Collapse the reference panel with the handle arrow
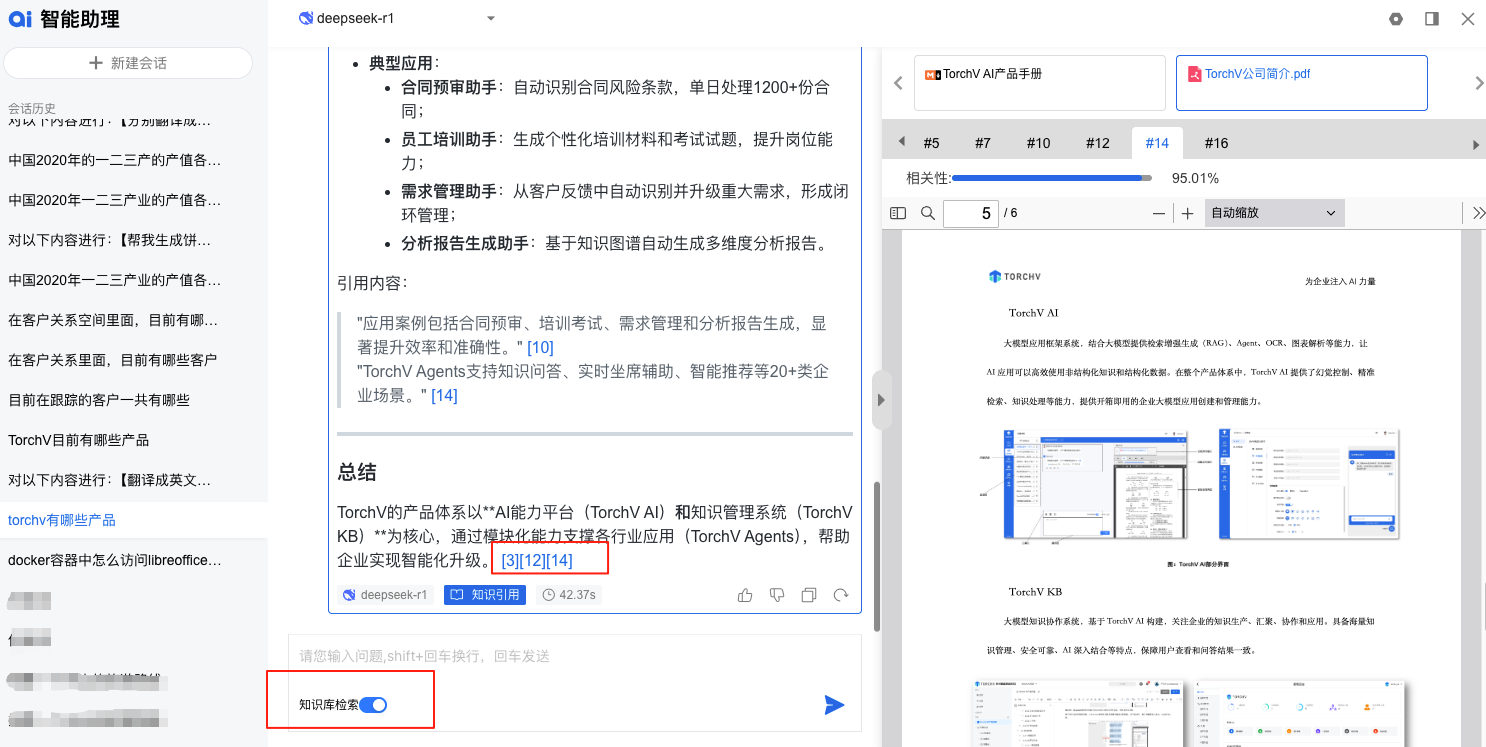This screenshot has width=1486, height=747. click(881, 399)
